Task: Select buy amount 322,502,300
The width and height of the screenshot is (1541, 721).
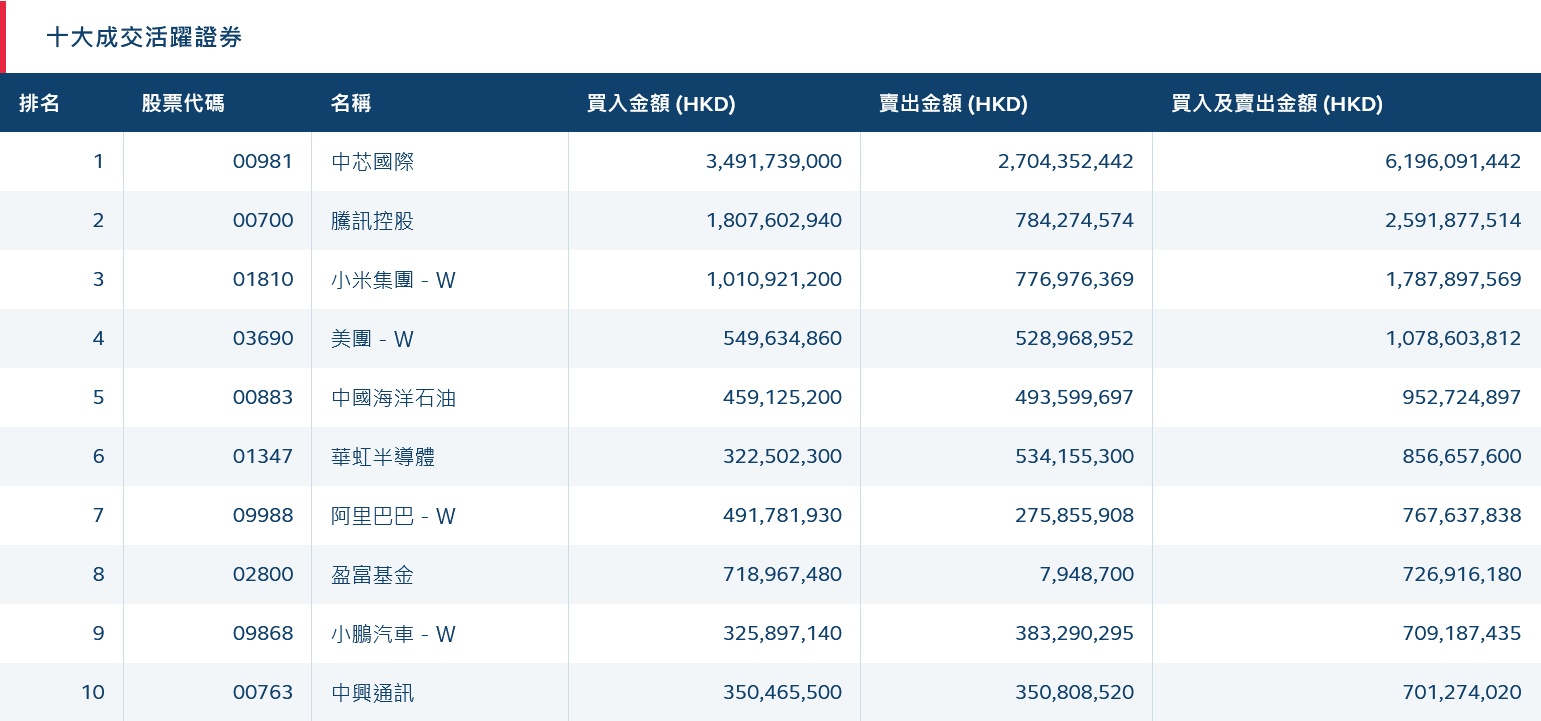Action: click(x=782, y=456)
